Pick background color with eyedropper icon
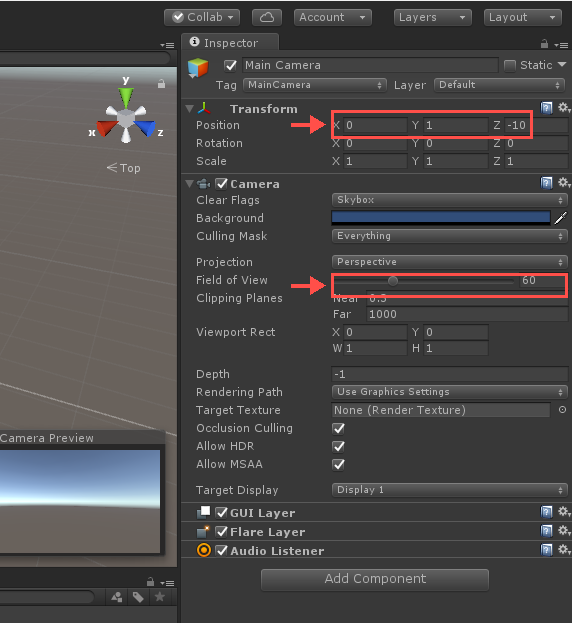572x623 pixels. (560, 218)
